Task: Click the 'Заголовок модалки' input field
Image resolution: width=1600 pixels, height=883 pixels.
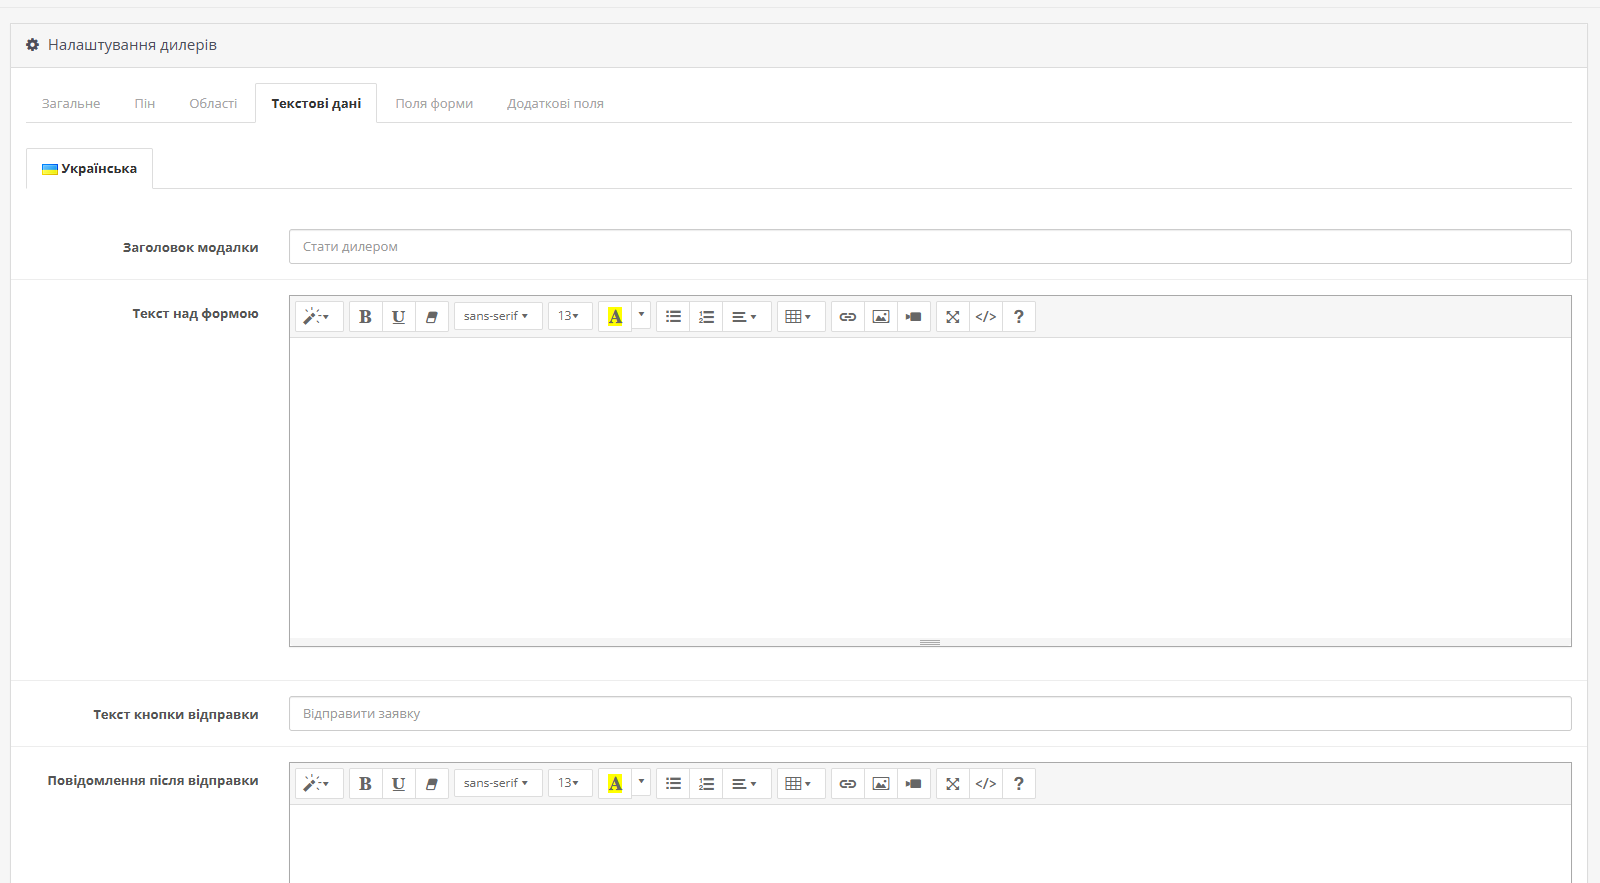Action: click(x=930, y=247)
